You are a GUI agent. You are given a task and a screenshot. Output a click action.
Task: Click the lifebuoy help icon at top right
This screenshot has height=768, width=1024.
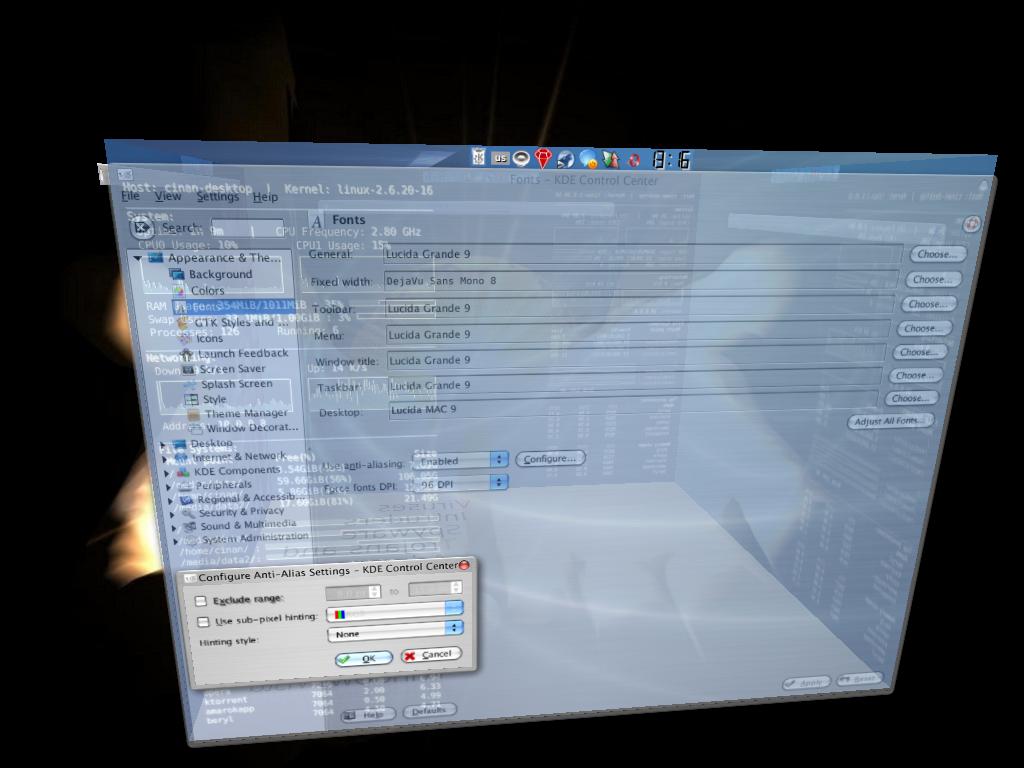[x=972, y=223]
